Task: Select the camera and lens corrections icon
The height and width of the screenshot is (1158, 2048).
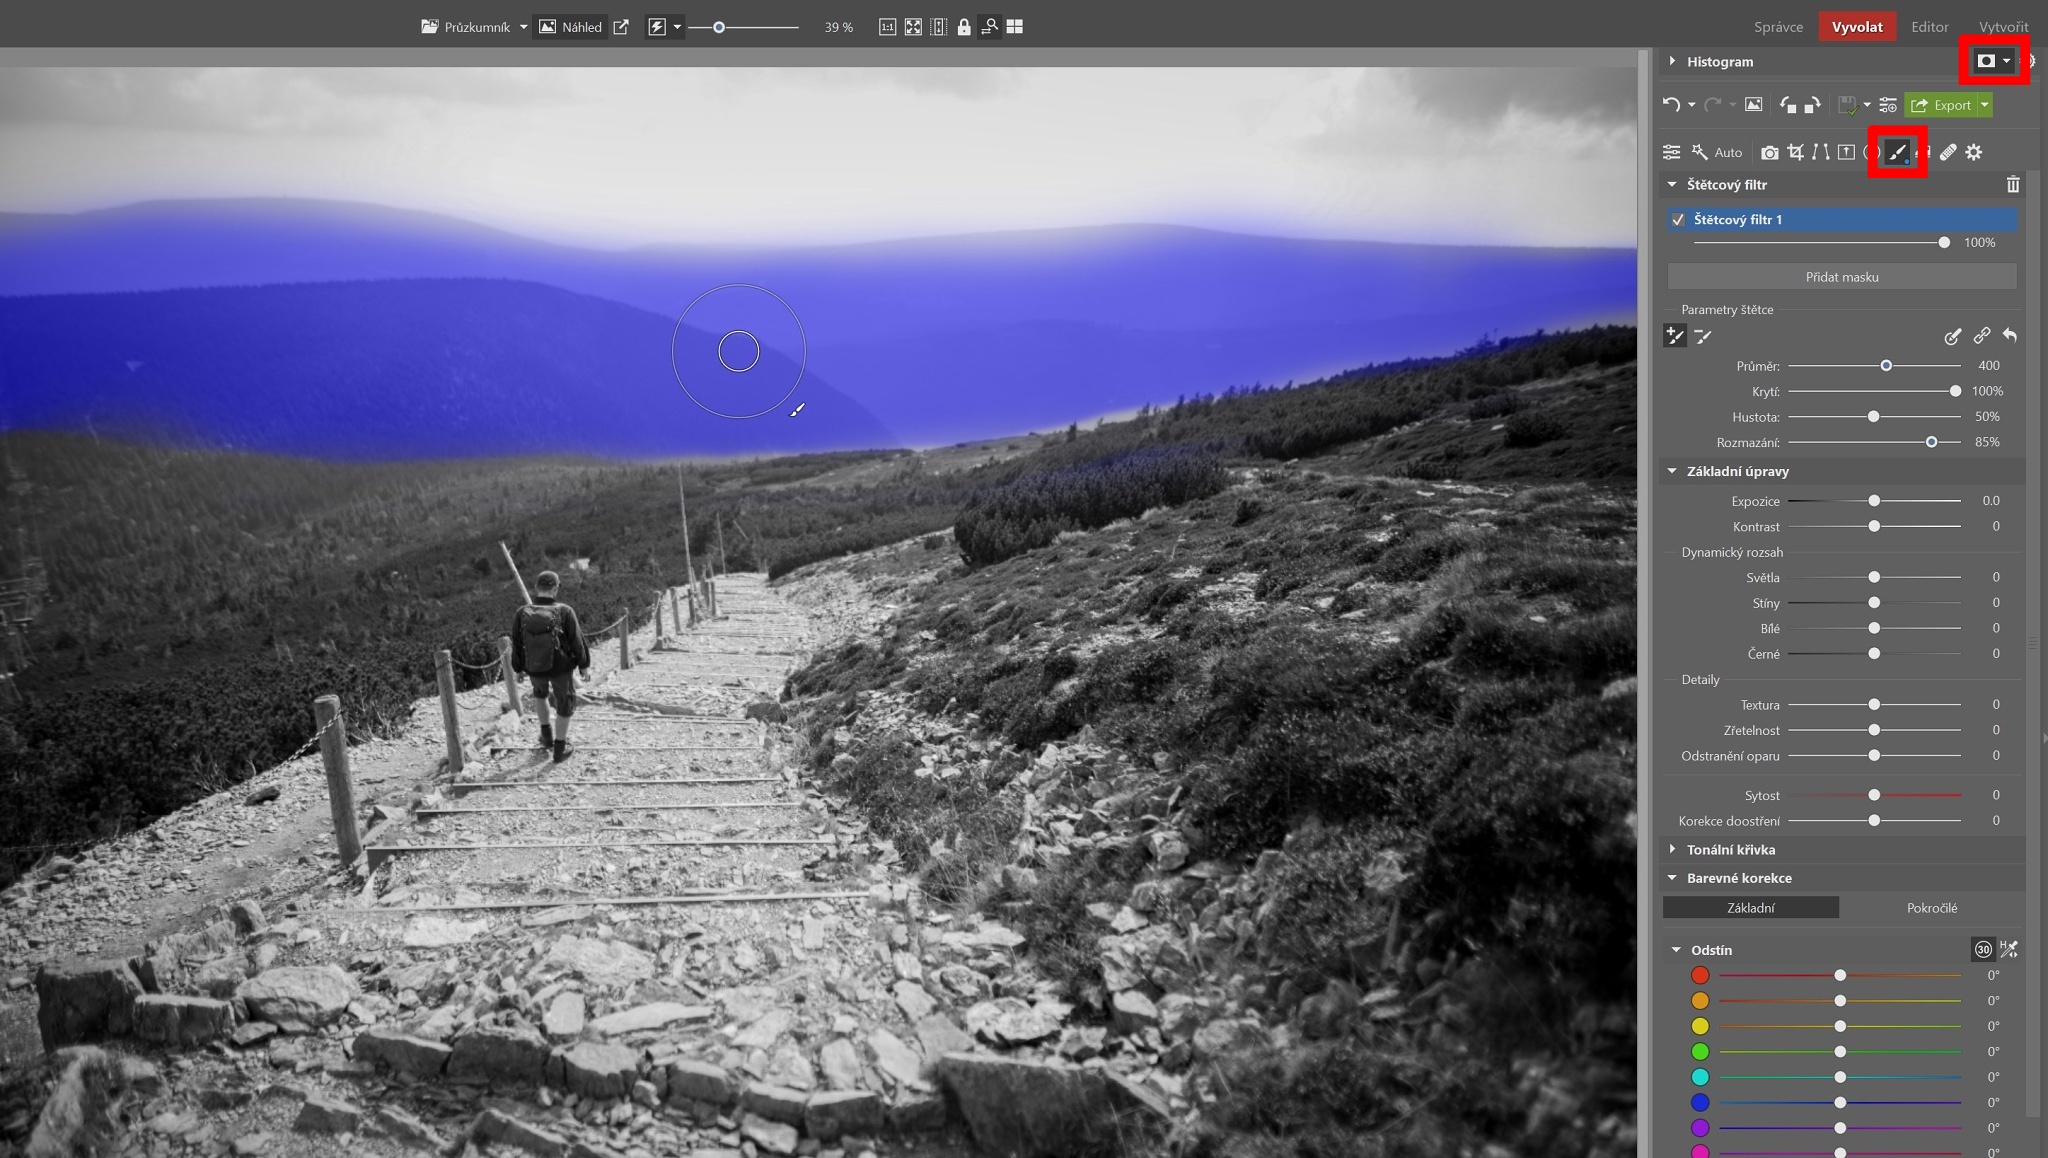Action: pos(1770,152)
